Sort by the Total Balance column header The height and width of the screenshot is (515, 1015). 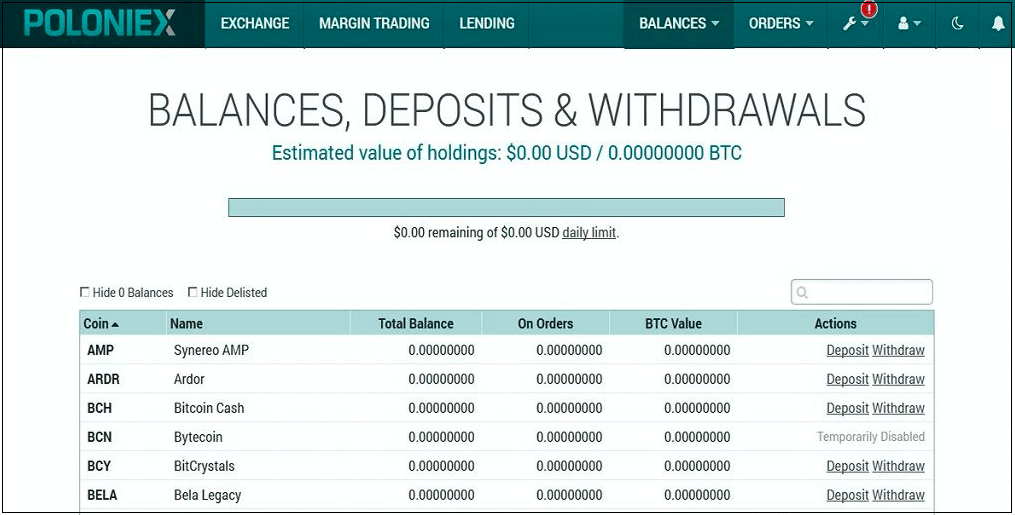pyautogui.click(x=416, y=323)
